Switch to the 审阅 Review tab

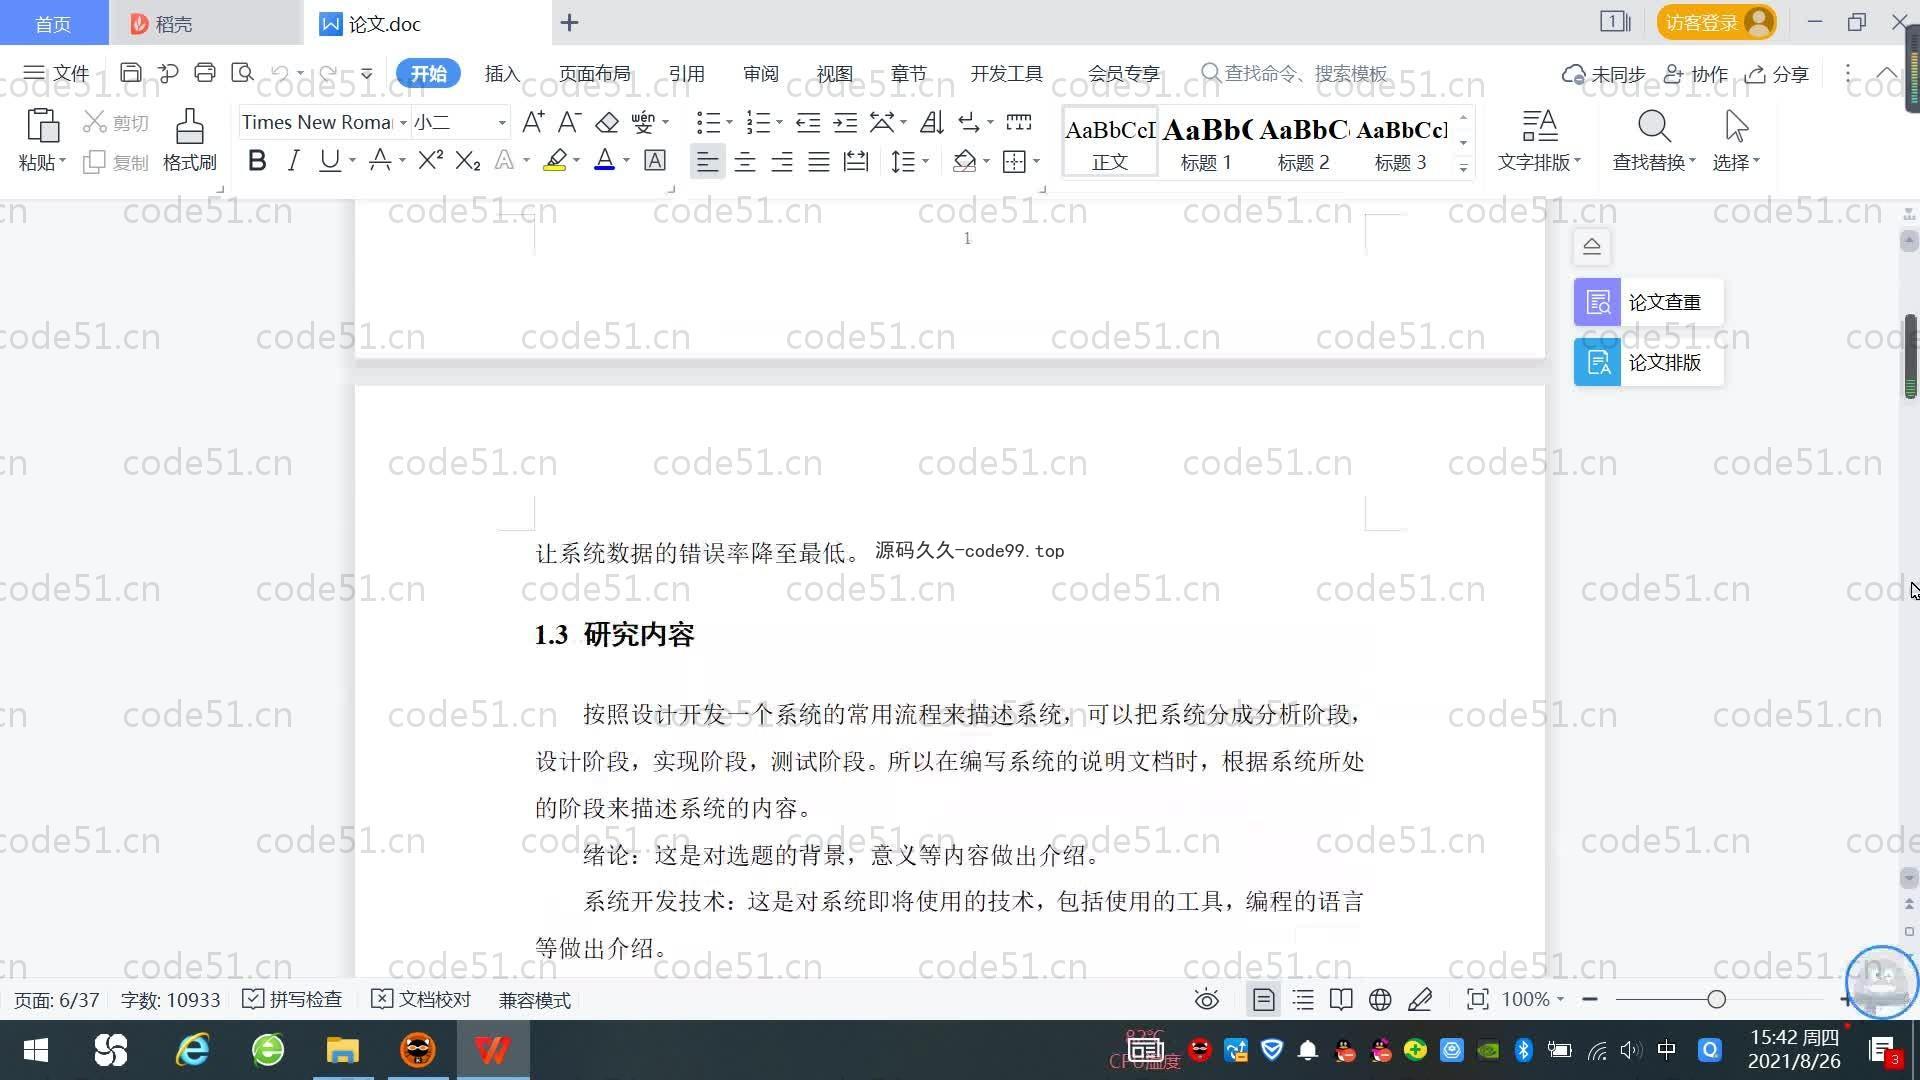(x=761, y=73)
